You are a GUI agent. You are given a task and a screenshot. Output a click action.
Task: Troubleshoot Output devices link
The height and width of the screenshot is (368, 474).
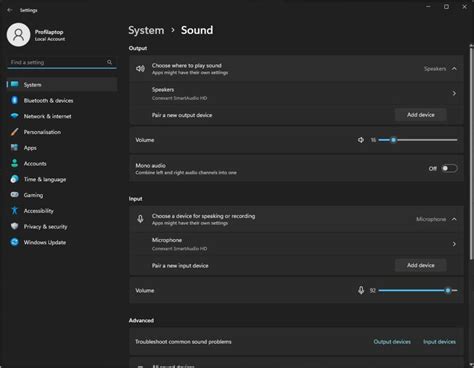pos(392,342)
